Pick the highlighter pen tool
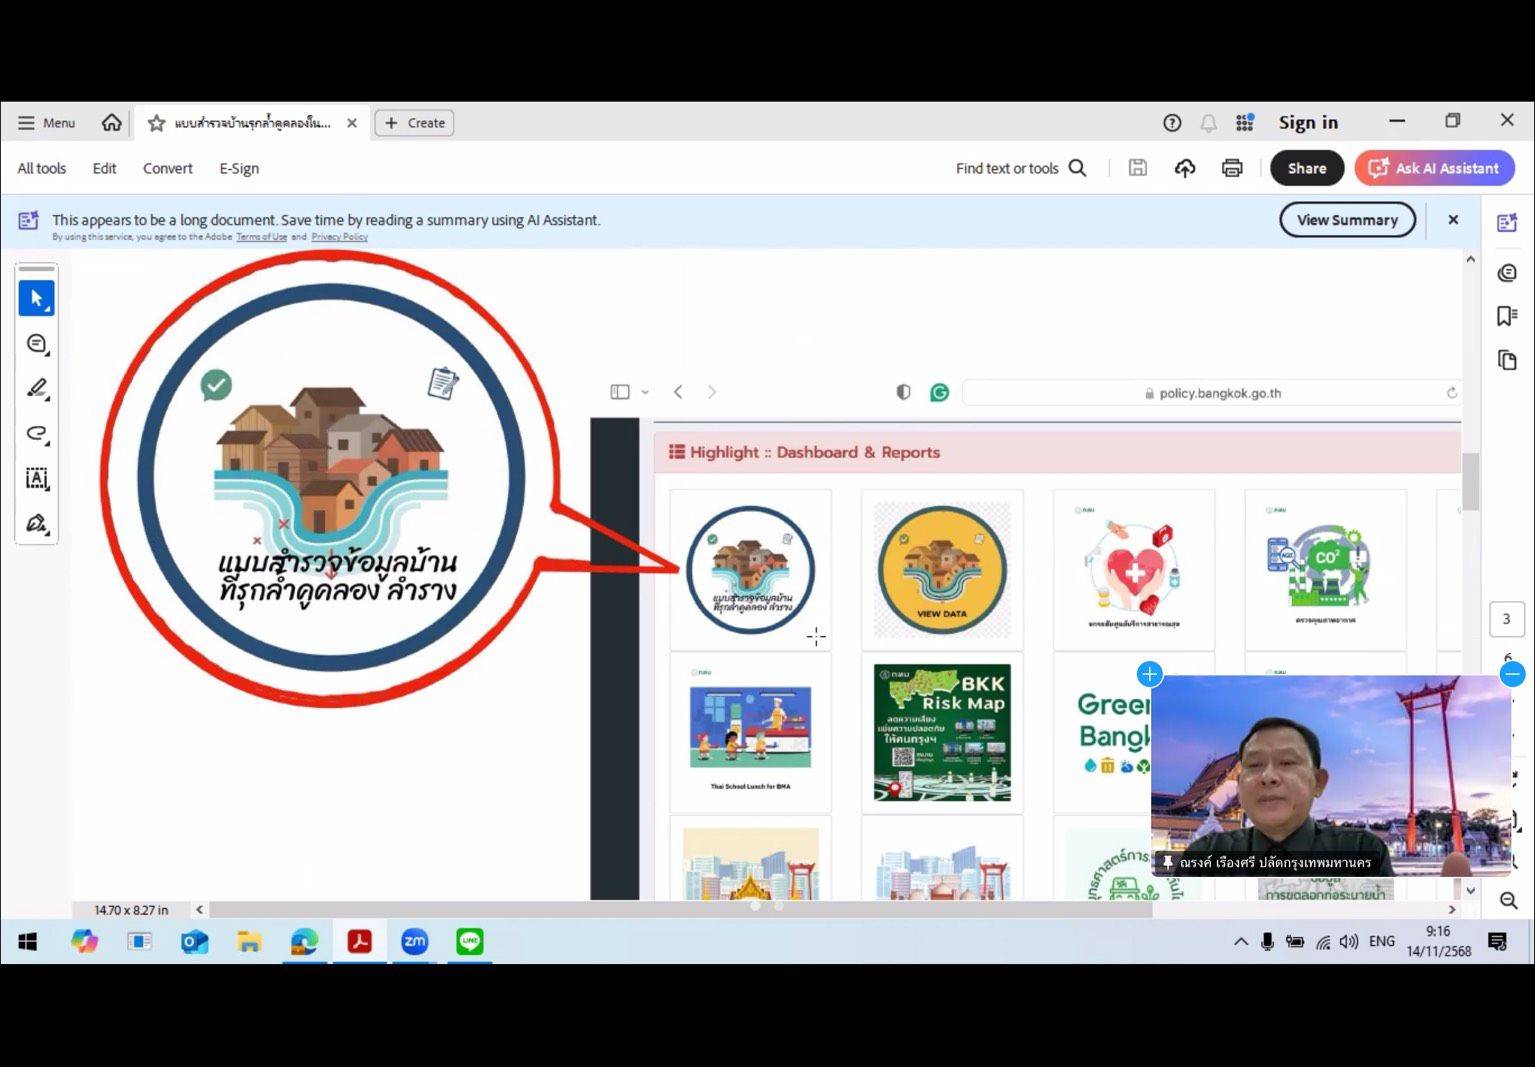This screenshot has height=1067, width=1535. pos(37,388)
